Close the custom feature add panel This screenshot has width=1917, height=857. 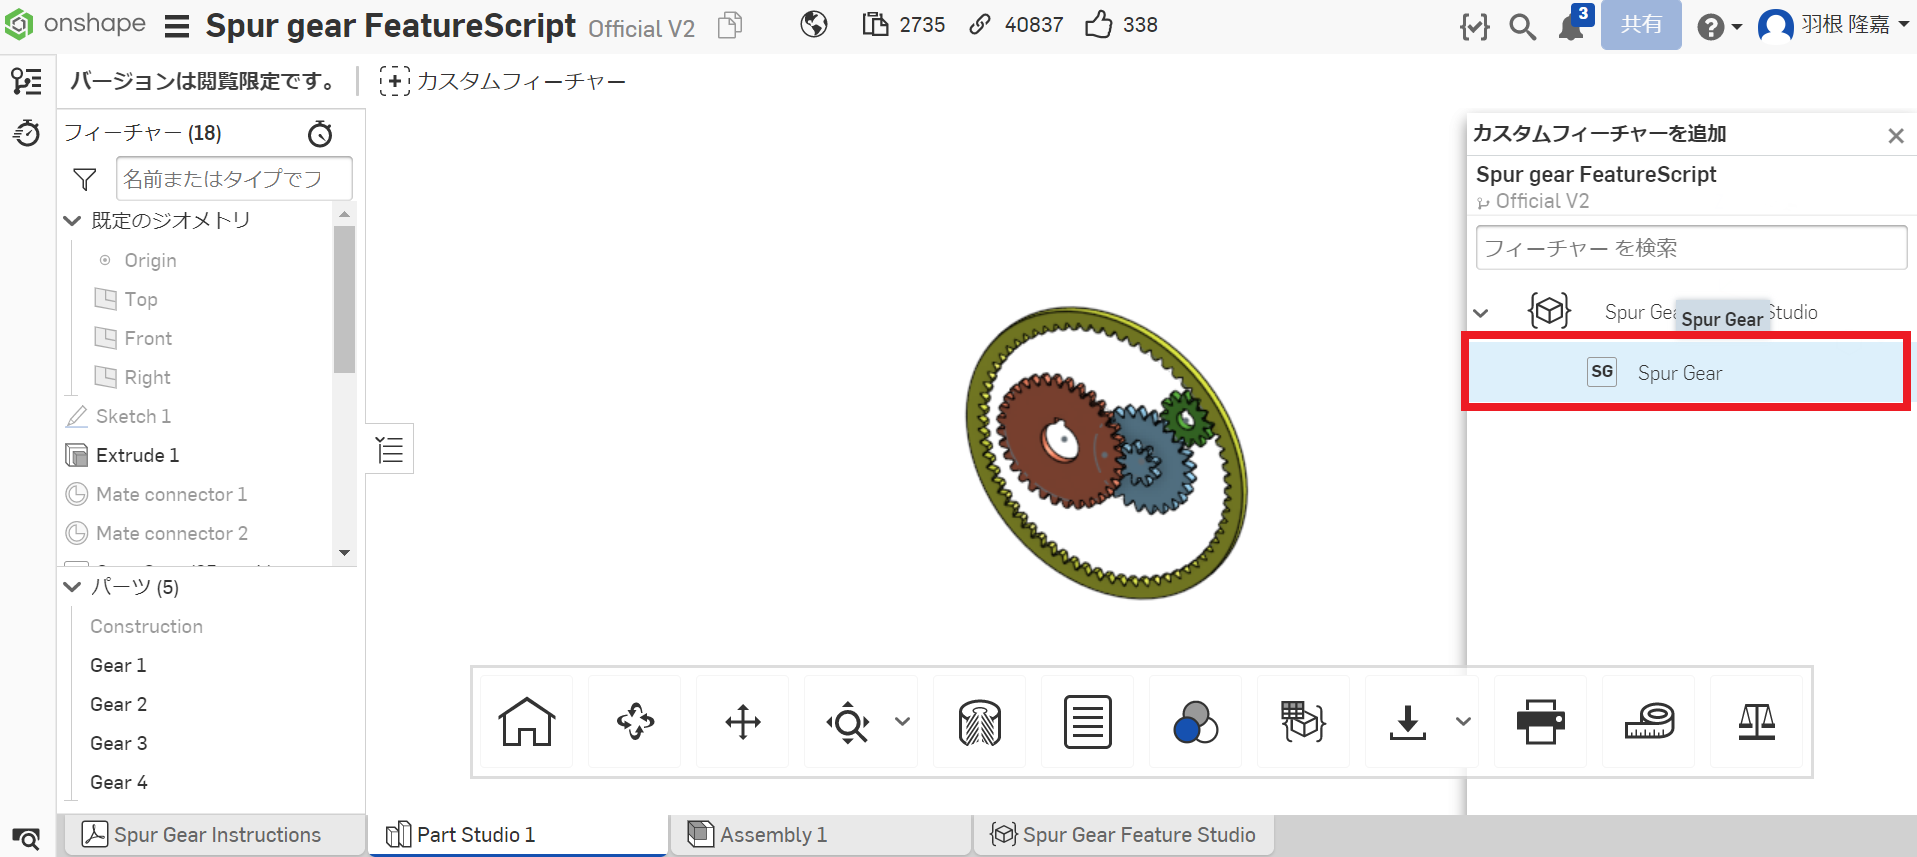[x=1895, y=135]
